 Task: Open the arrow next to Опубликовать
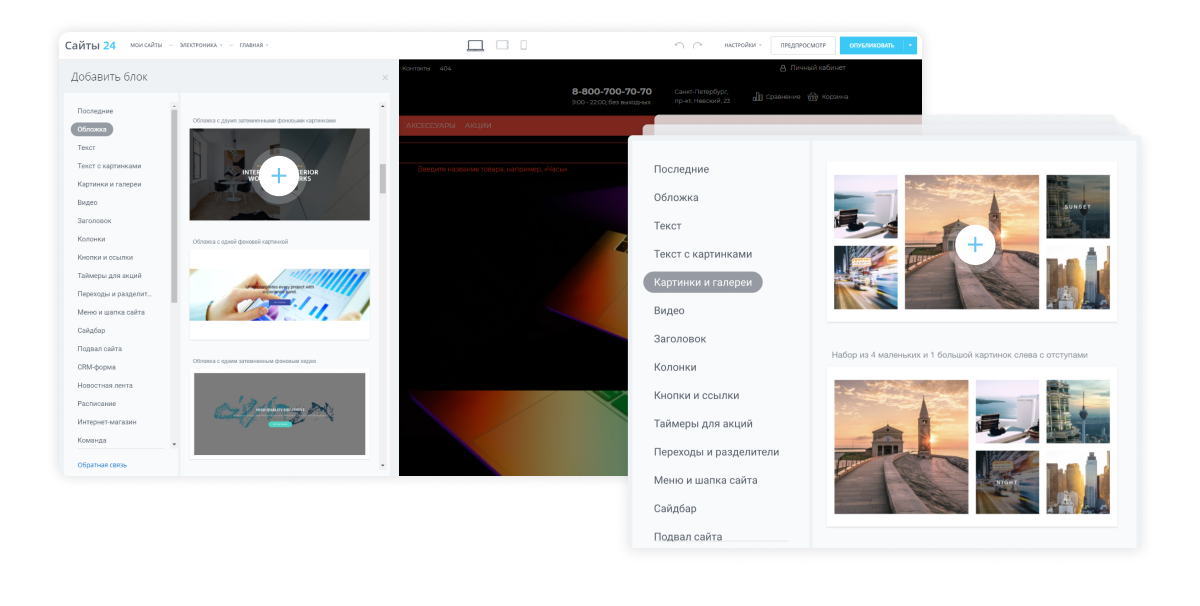pos(910,45)
